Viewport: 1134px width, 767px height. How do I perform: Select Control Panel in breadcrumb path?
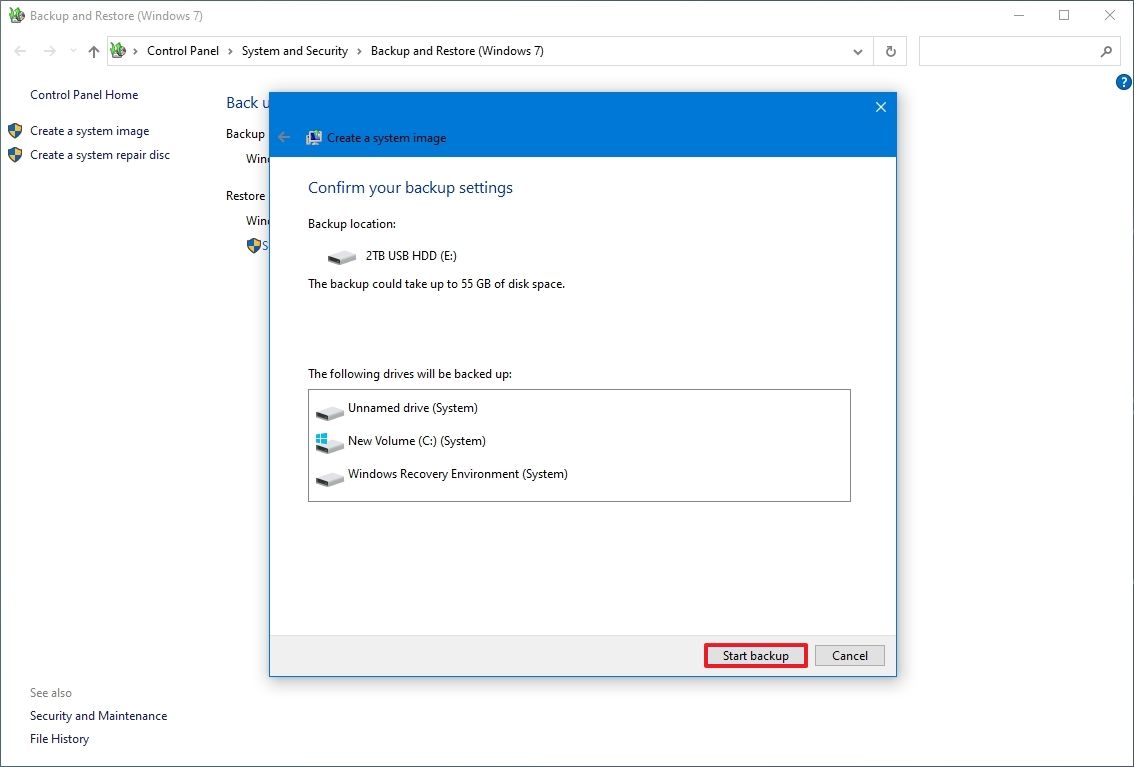(182, 51)
